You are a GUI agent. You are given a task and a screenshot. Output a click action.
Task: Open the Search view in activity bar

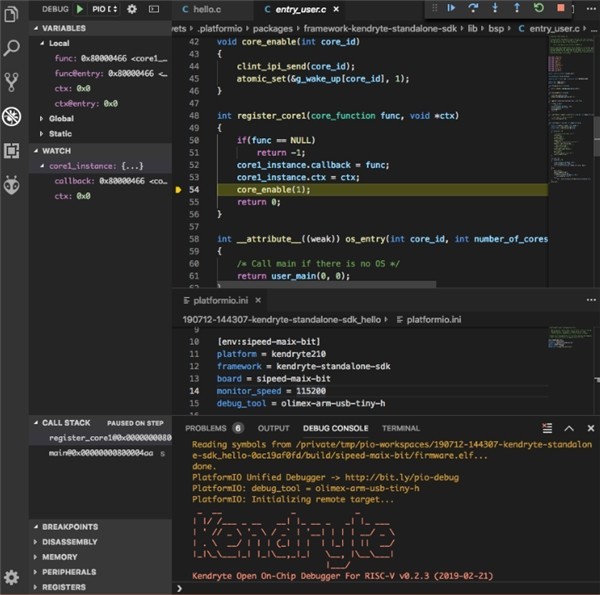12,47
